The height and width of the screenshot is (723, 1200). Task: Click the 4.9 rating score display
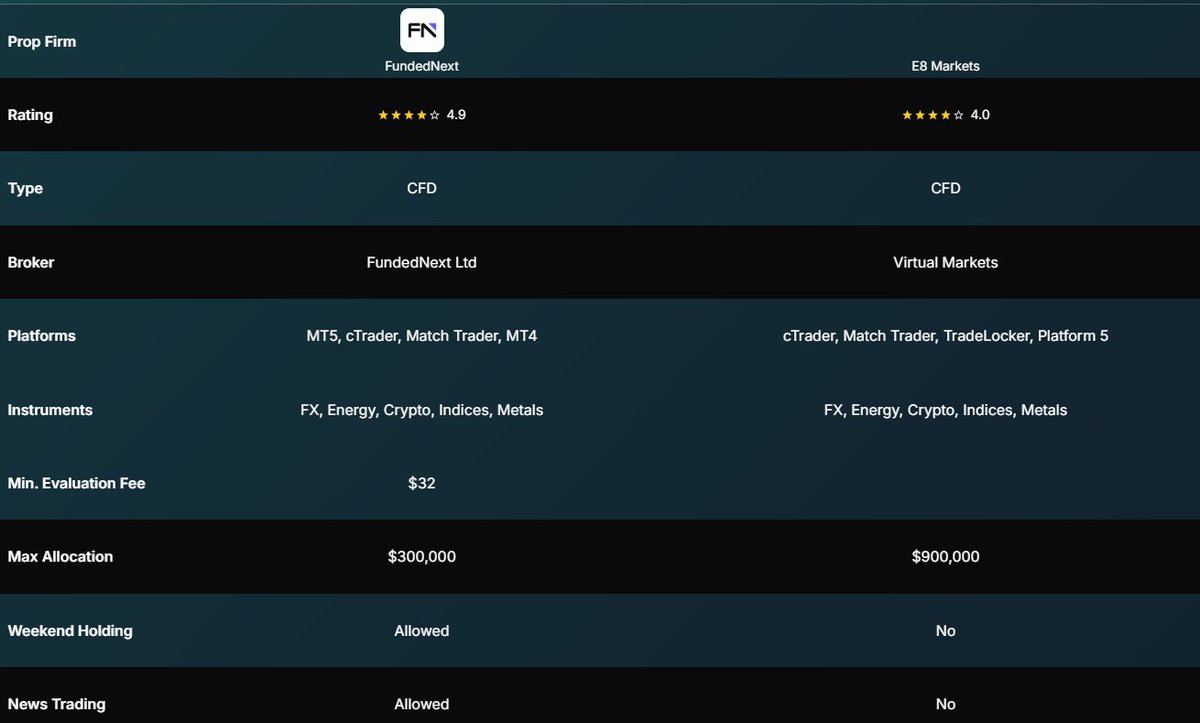(x=457, y=114)
